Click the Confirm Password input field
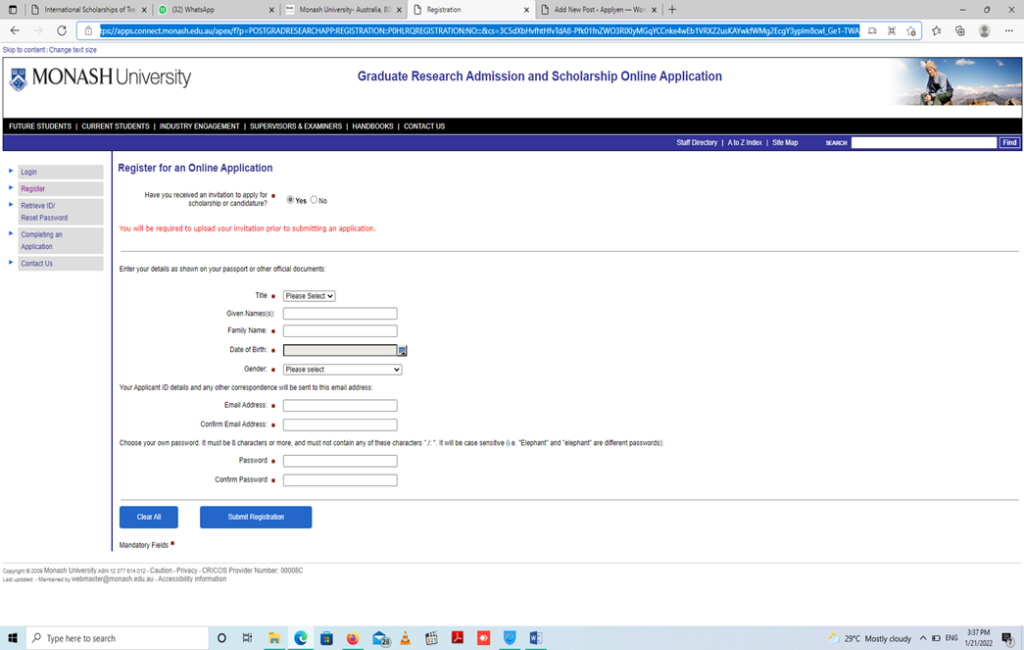Image resolution: width=1024 pixels, height=650 pixels. pyautogui.click(x=340, y=480)
